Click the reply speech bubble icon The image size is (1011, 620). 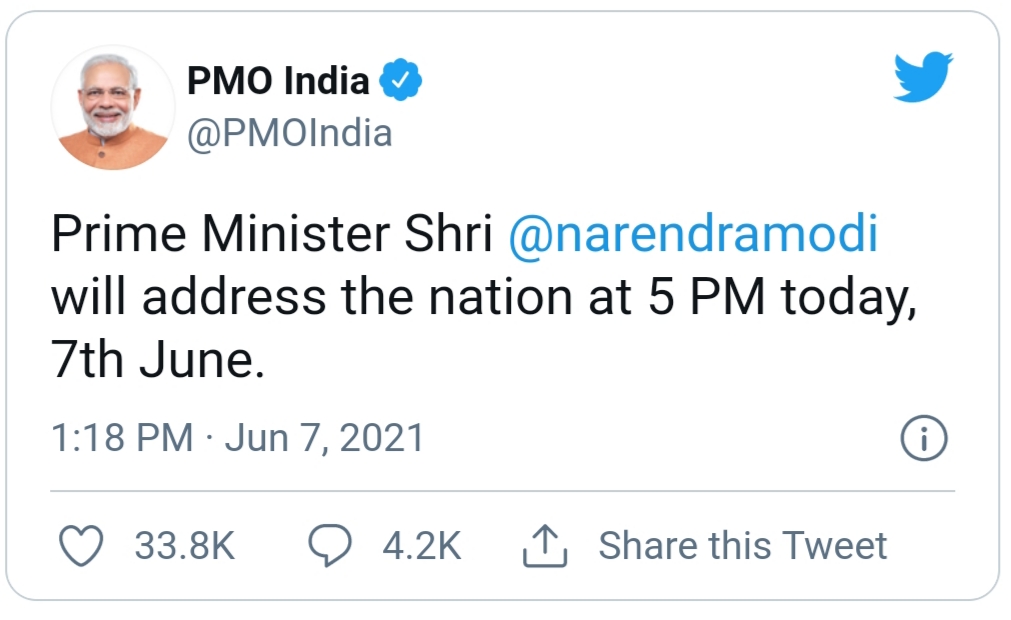pos(330,546)
